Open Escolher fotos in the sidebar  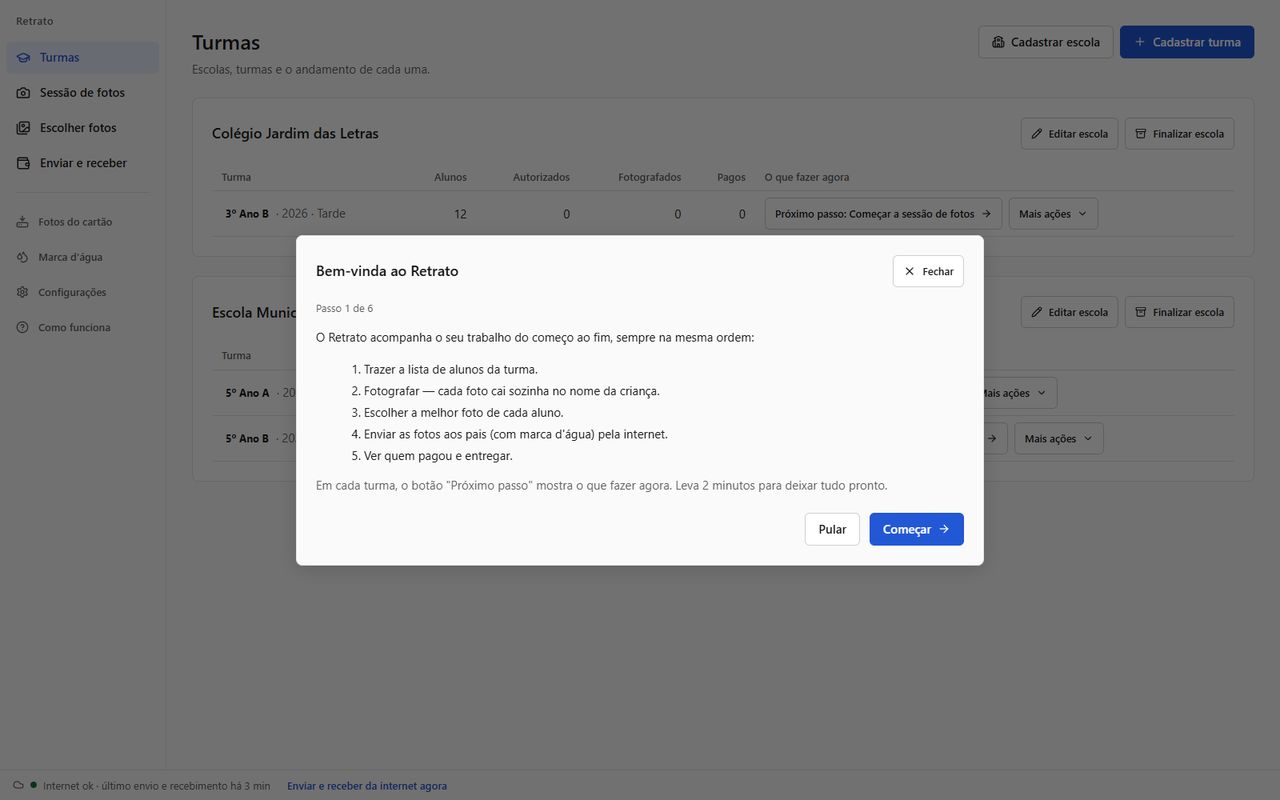click(82, 128)
